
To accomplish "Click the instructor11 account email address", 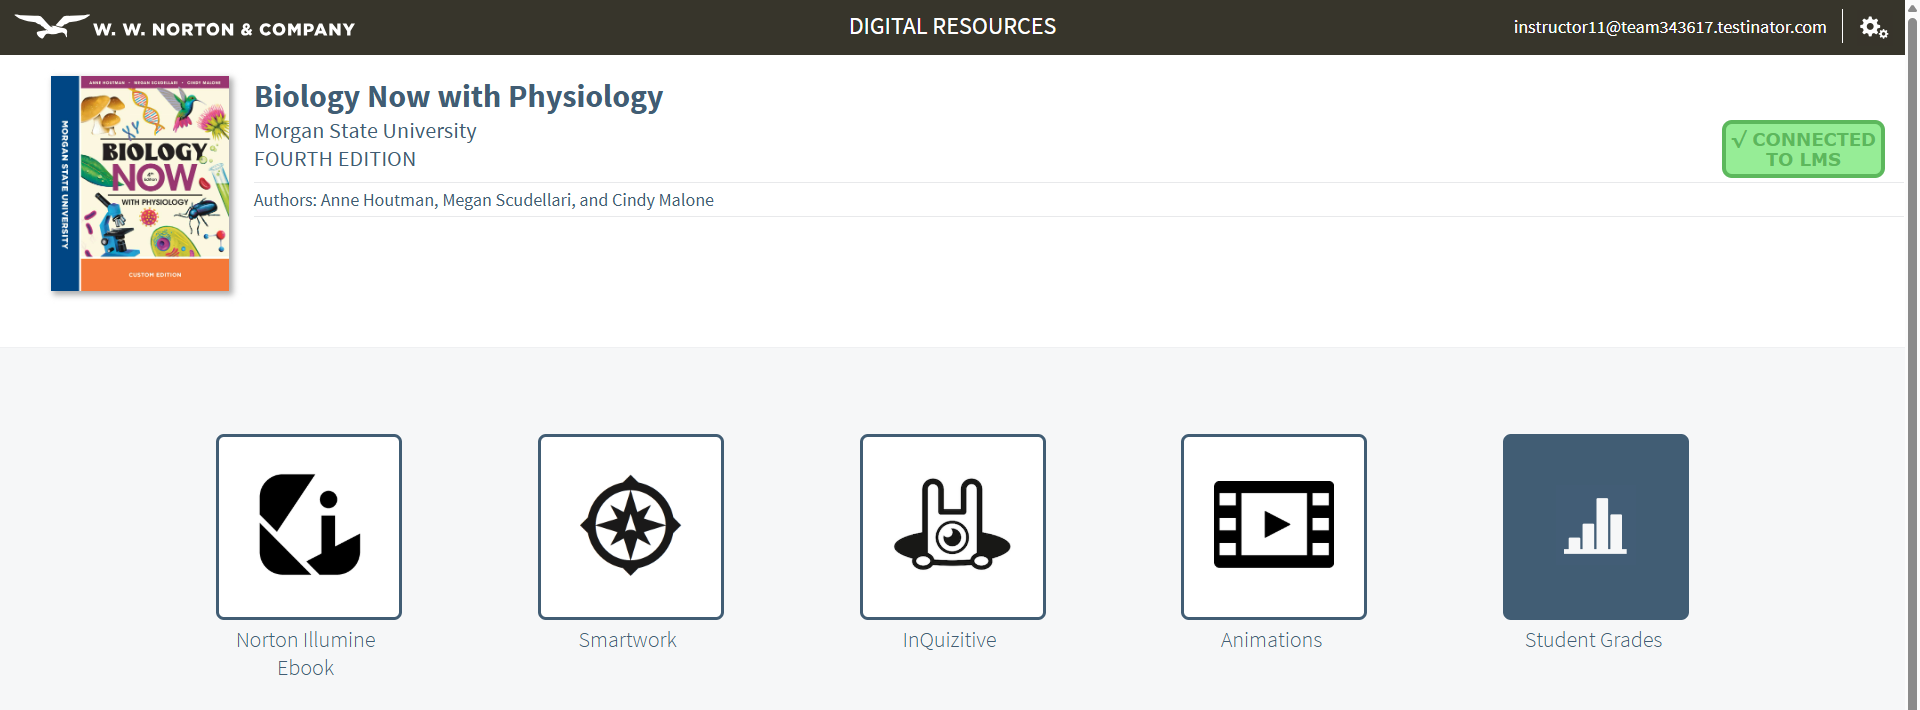I will pos(1670,27).
